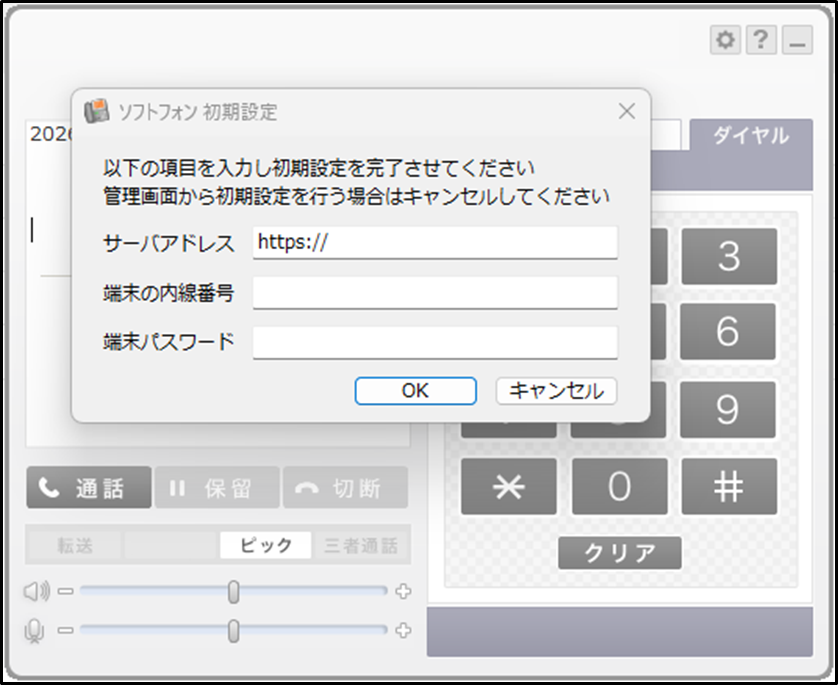838x685 pixels.
Task: Click the minus icon beside microphone slider
Action: (65, 630)
